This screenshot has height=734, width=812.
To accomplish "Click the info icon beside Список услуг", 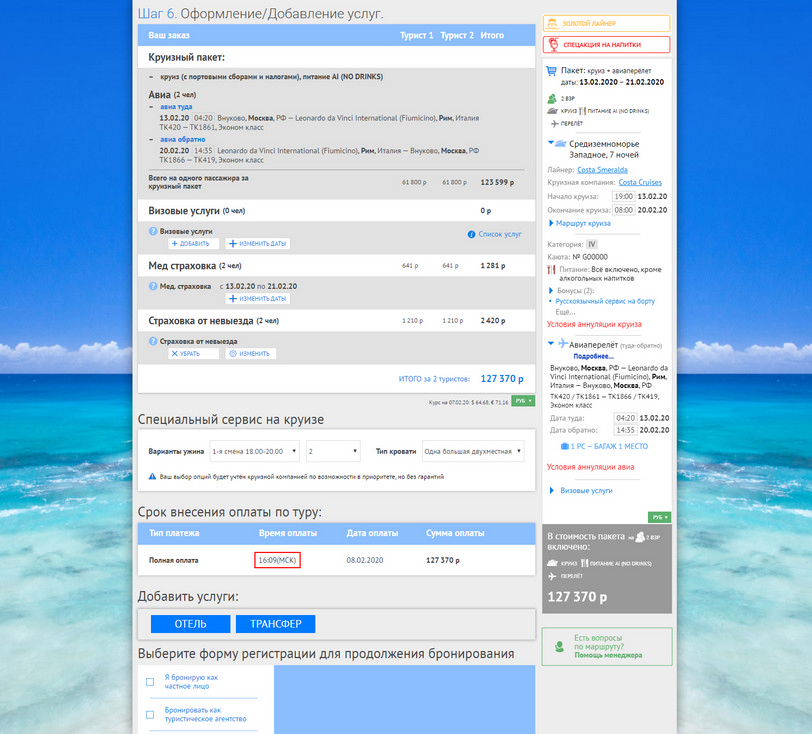I will coord(471,234).
